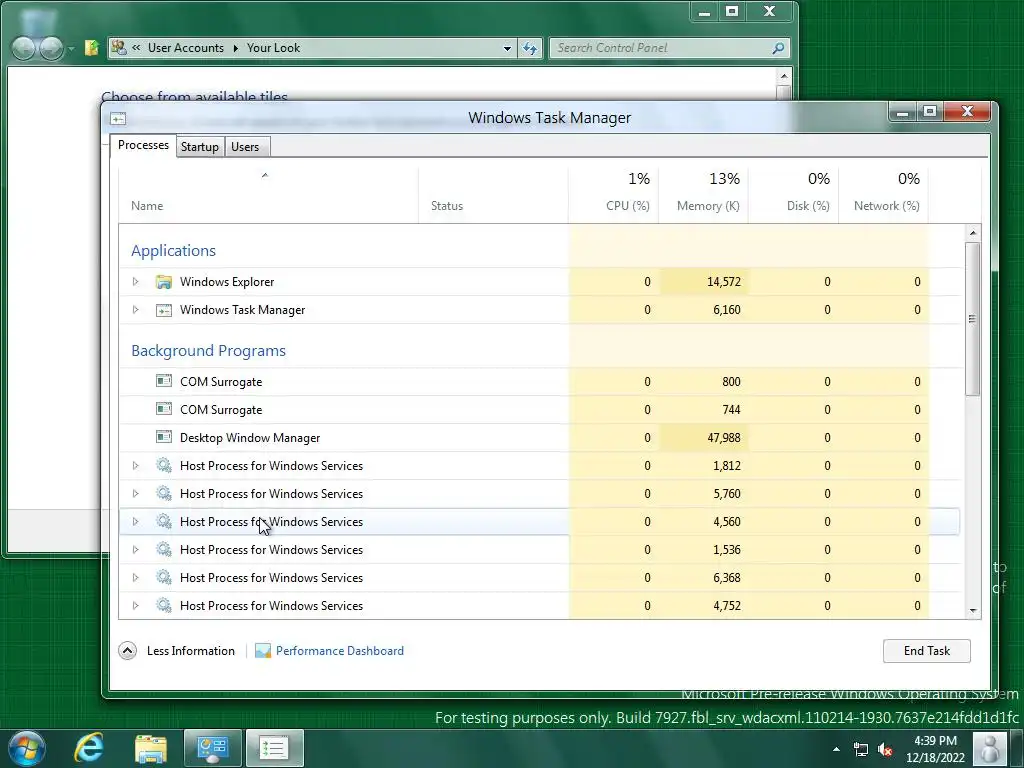Screen dimensions: 1024x768
Task: Click the End Task button
Action: point(927,650)
